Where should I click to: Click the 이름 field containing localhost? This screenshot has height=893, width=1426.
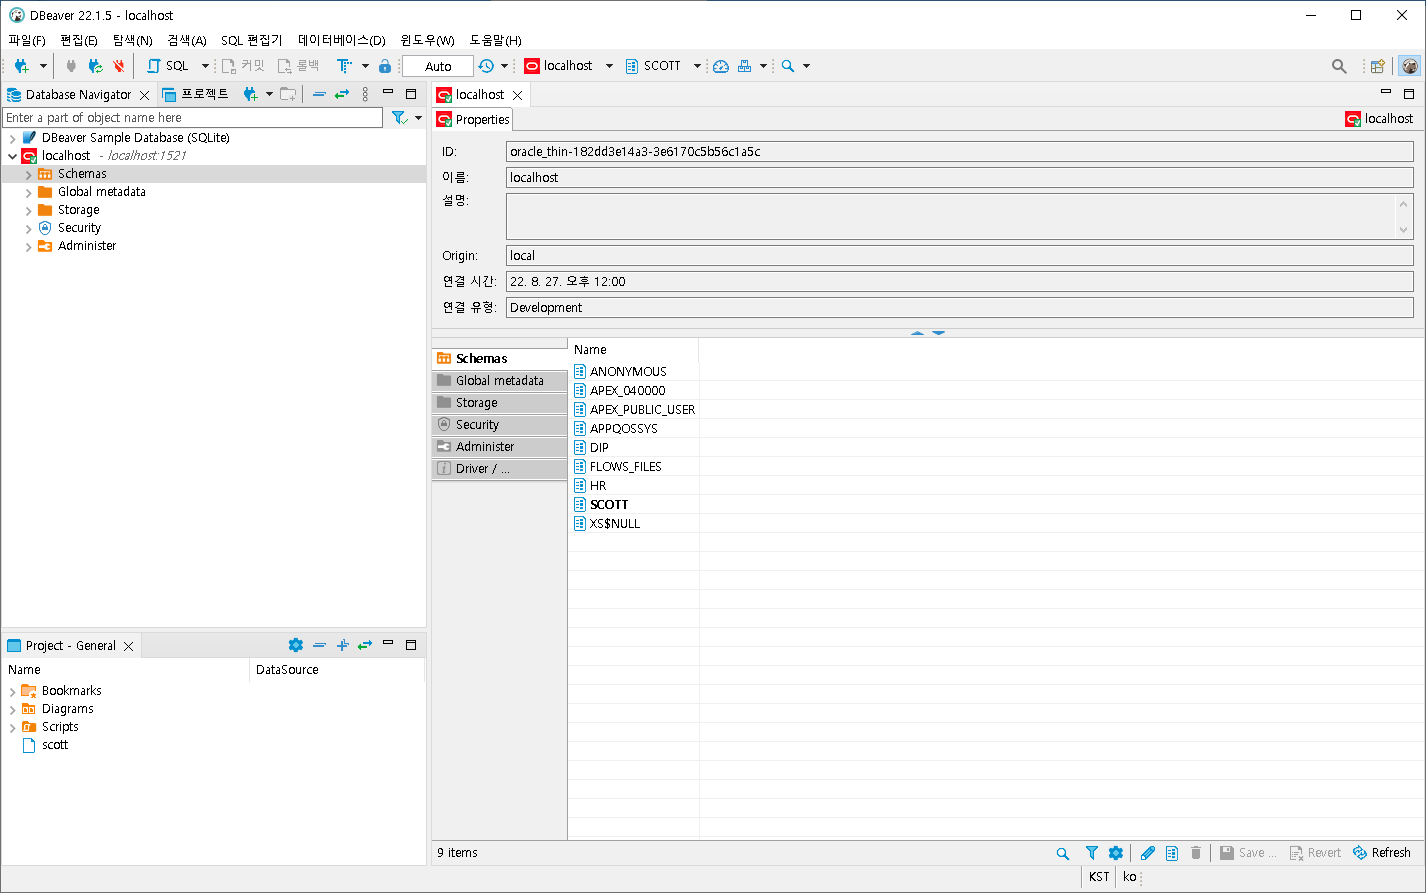click(959, 178)
